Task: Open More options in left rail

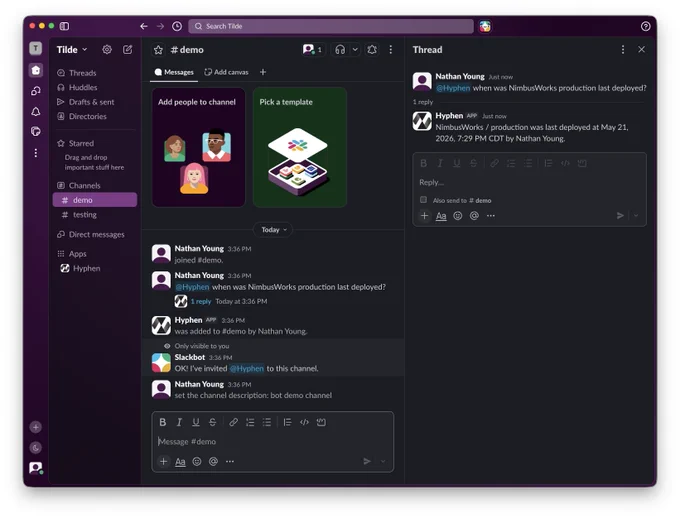Action: coord(36,153)
